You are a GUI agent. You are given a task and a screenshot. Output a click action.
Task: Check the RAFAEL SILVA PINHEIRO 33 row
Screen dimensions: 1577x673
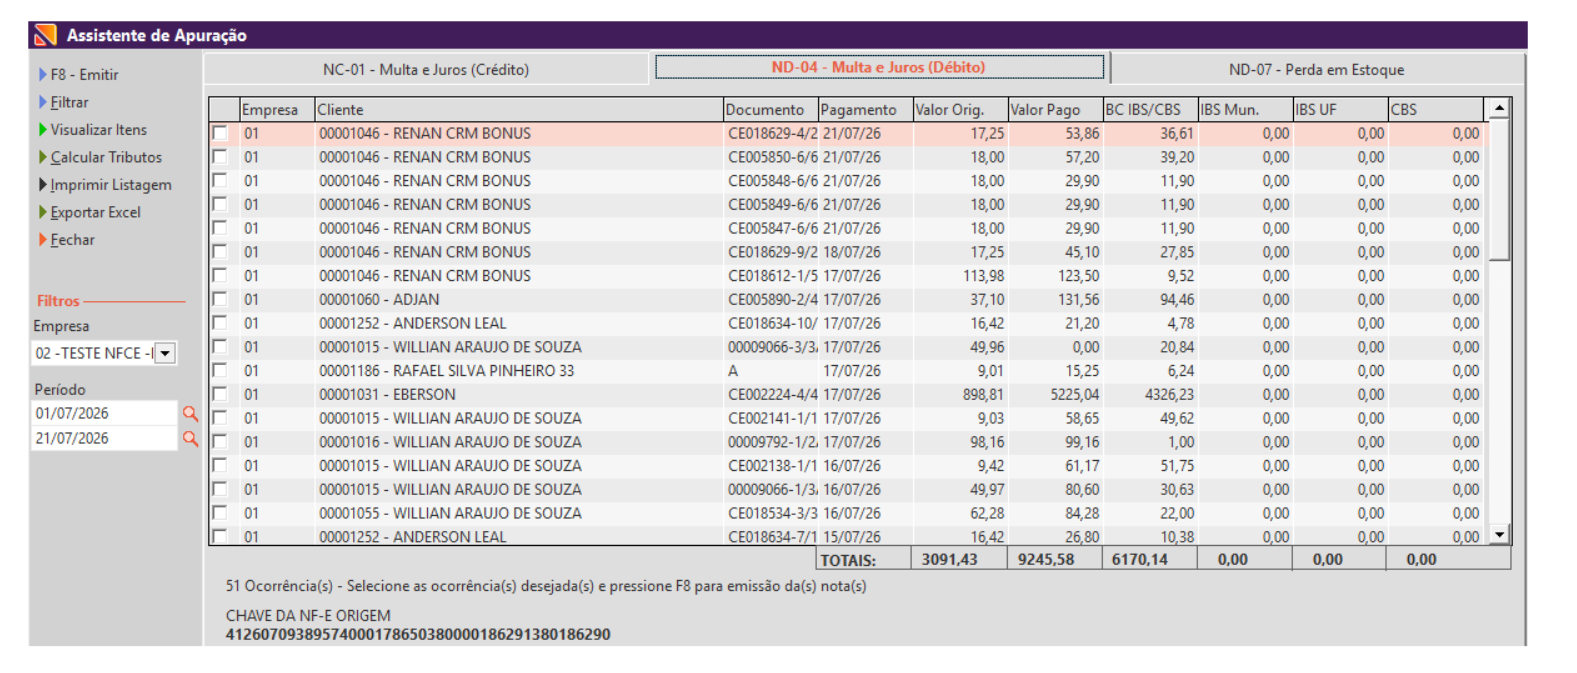point(220,370)
